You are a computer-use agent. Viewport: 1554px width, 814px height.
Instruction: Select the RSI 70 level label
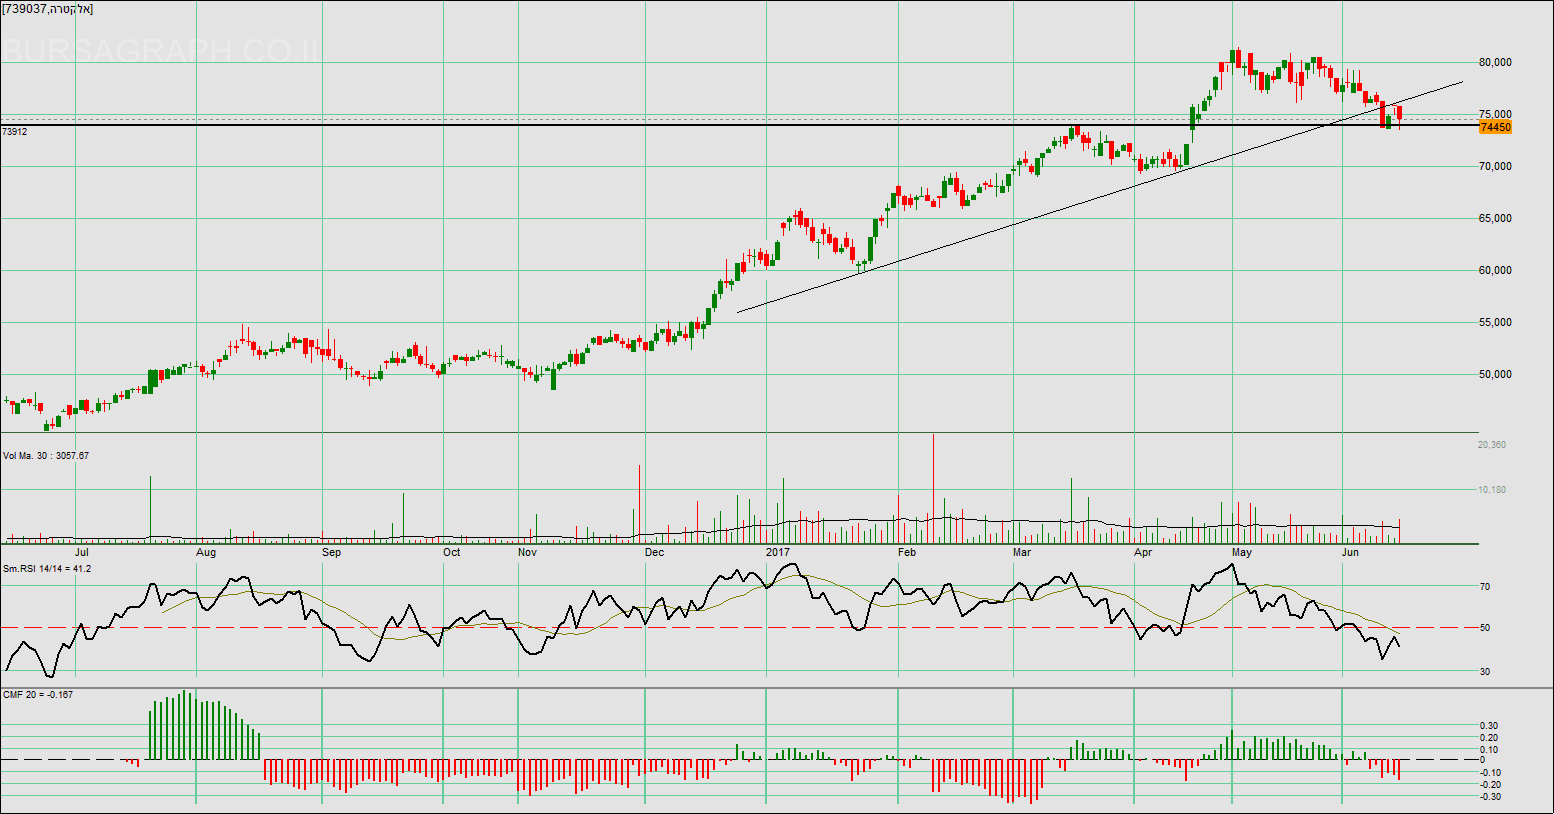click(1485, 587)
